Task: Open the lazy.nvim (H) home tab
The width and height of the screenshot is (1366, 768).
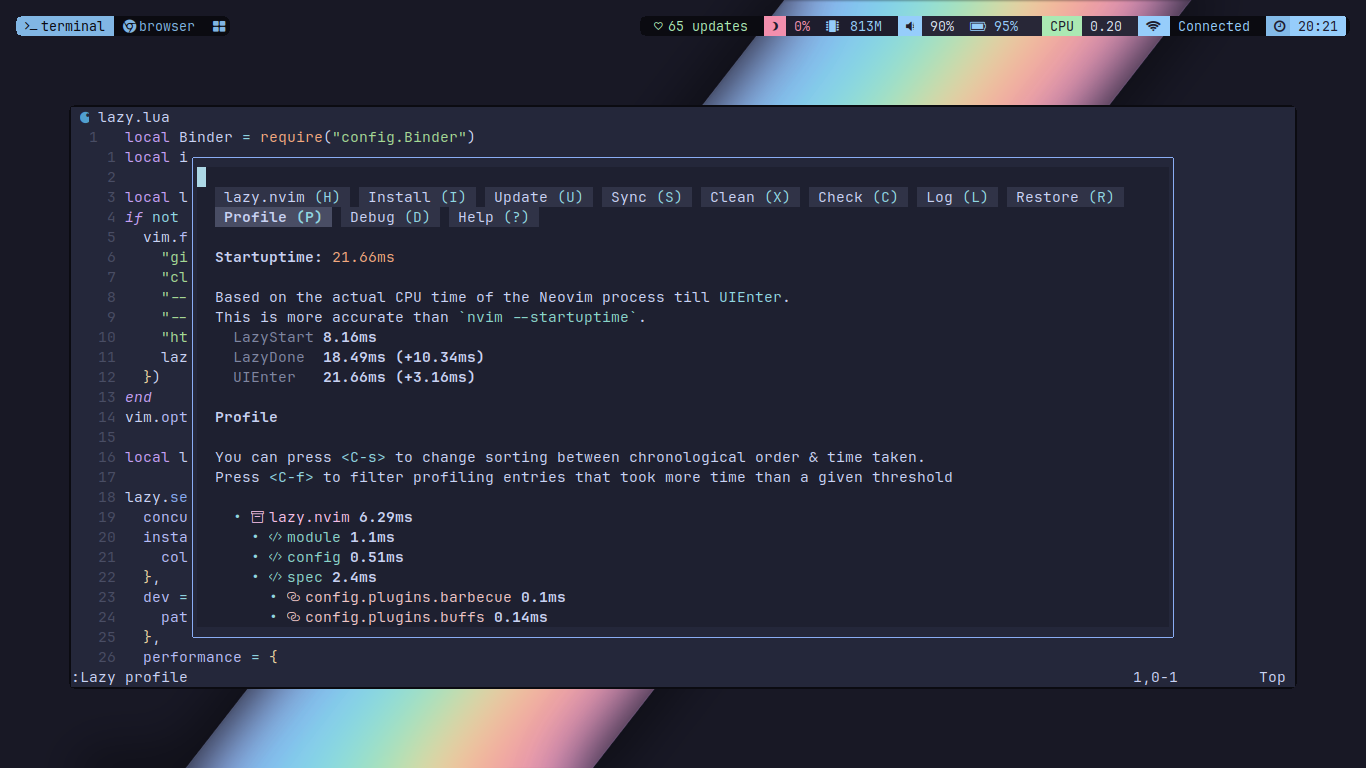Action: [x=282, y=197]
